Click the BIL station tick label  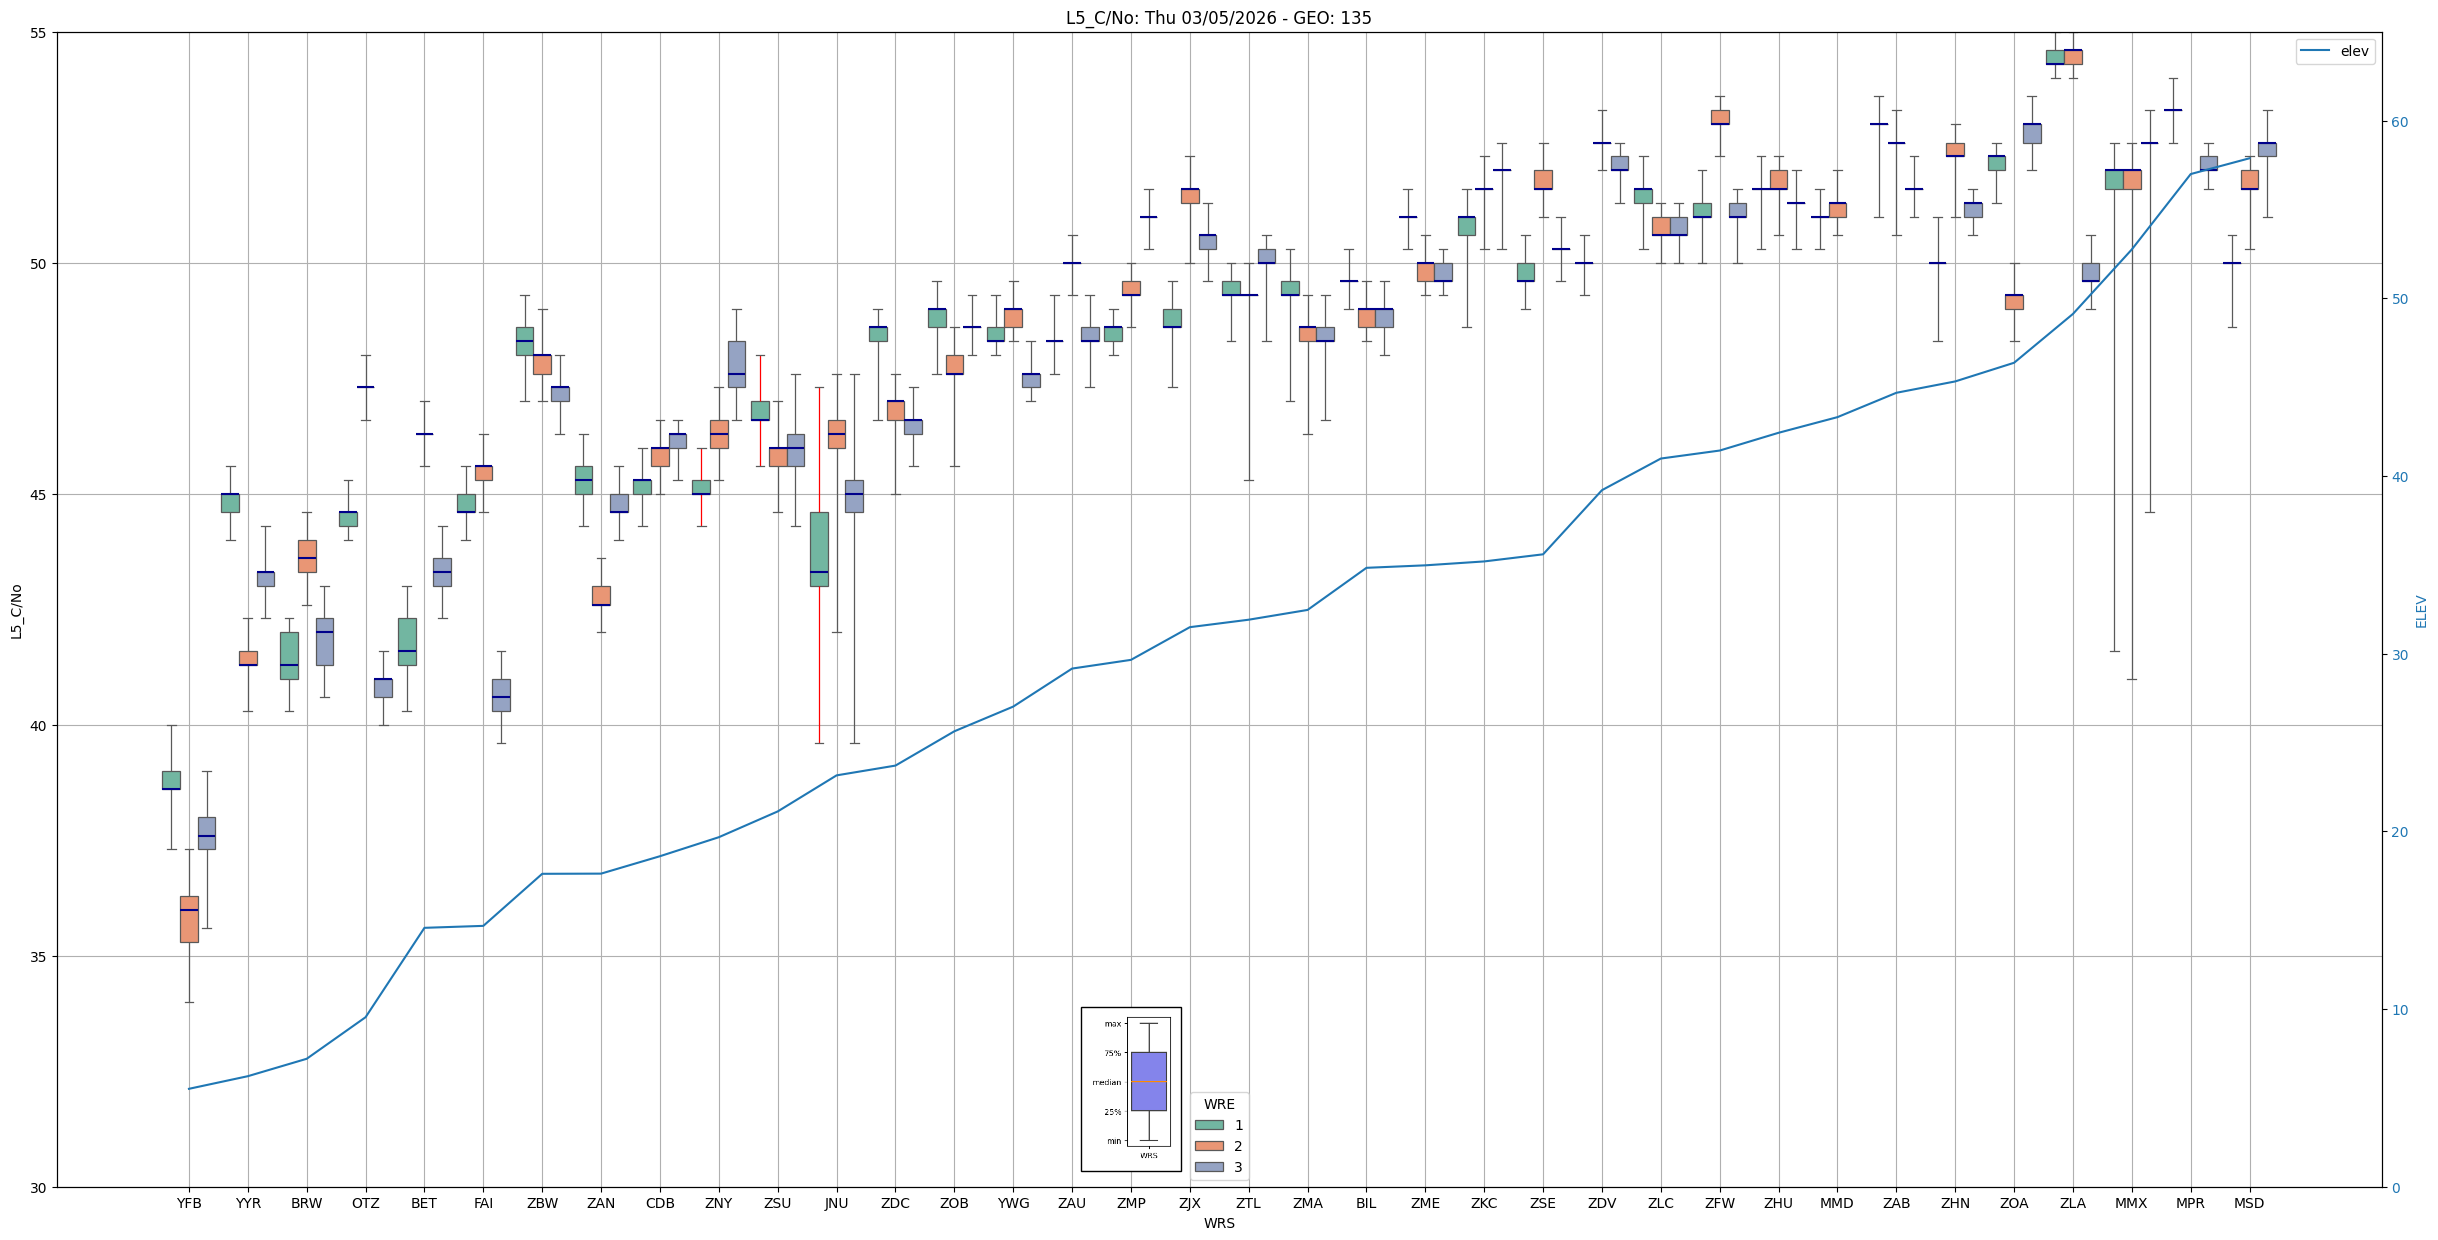tap(1366, 1203)
